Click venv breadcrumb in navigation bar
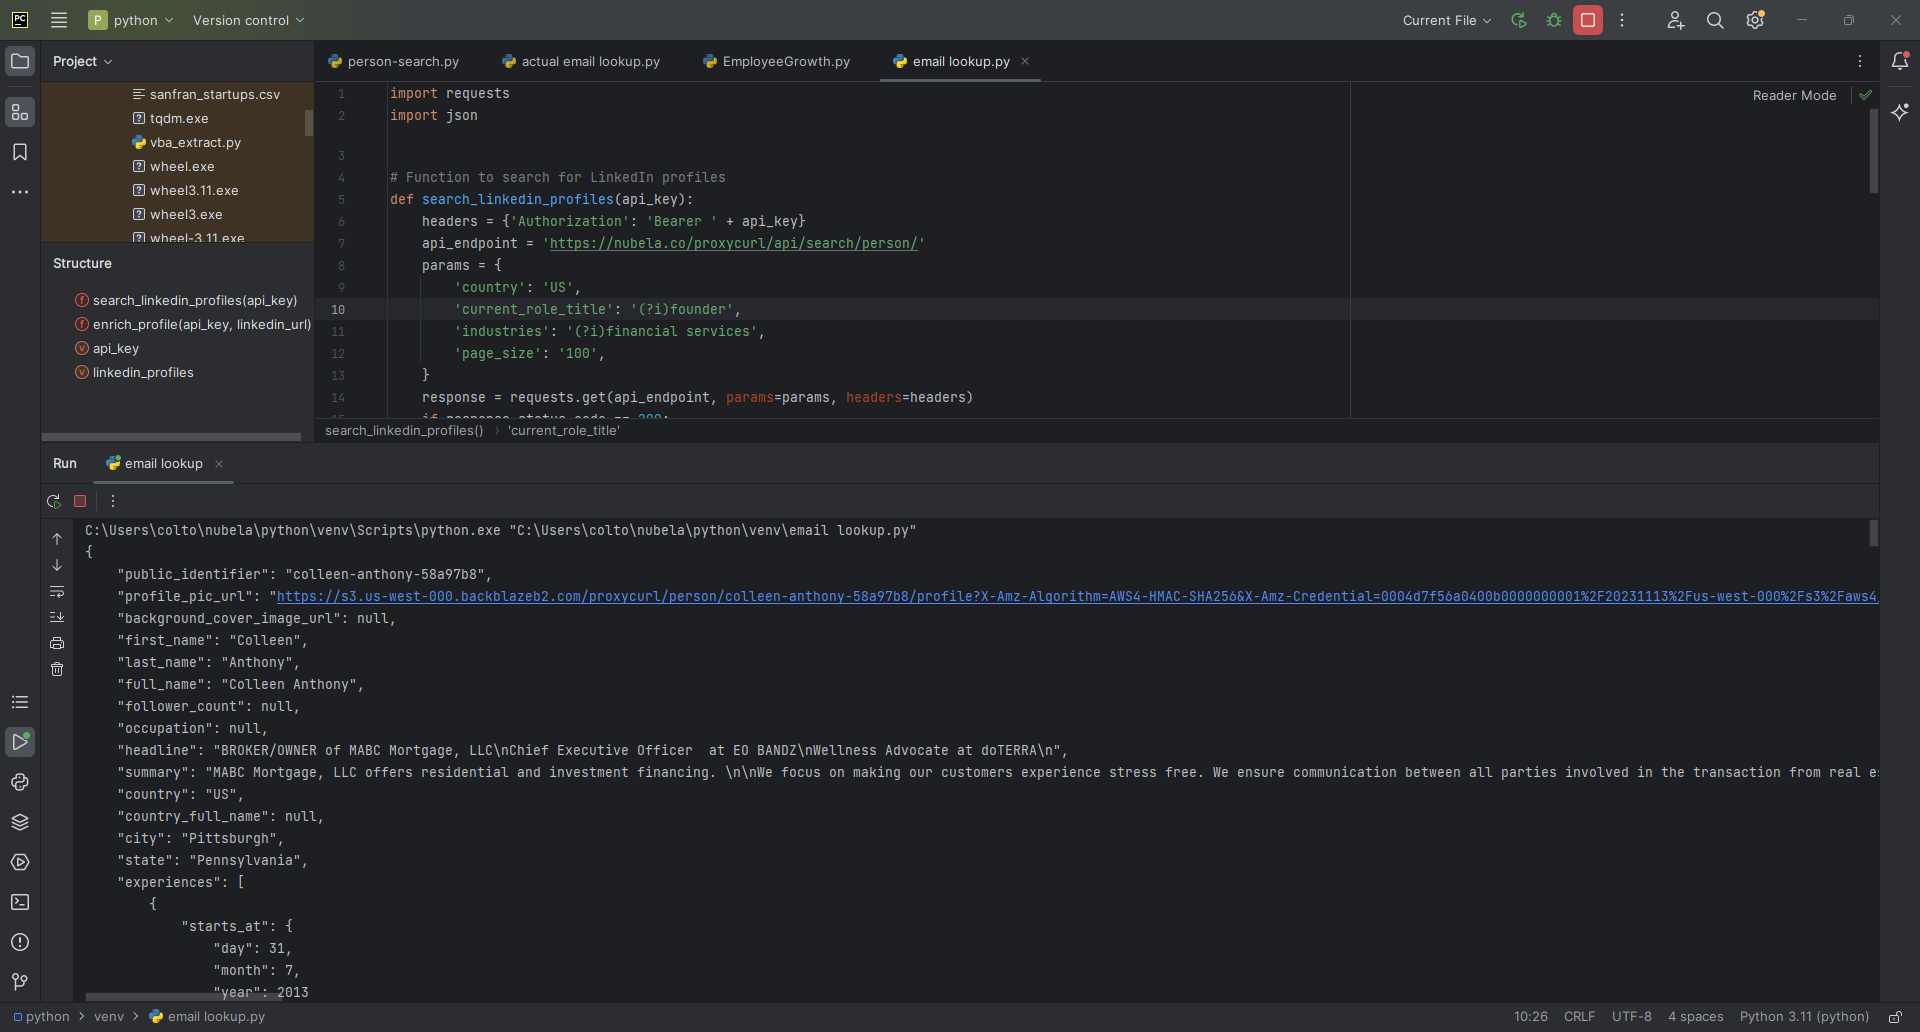 pos(109,1017)
